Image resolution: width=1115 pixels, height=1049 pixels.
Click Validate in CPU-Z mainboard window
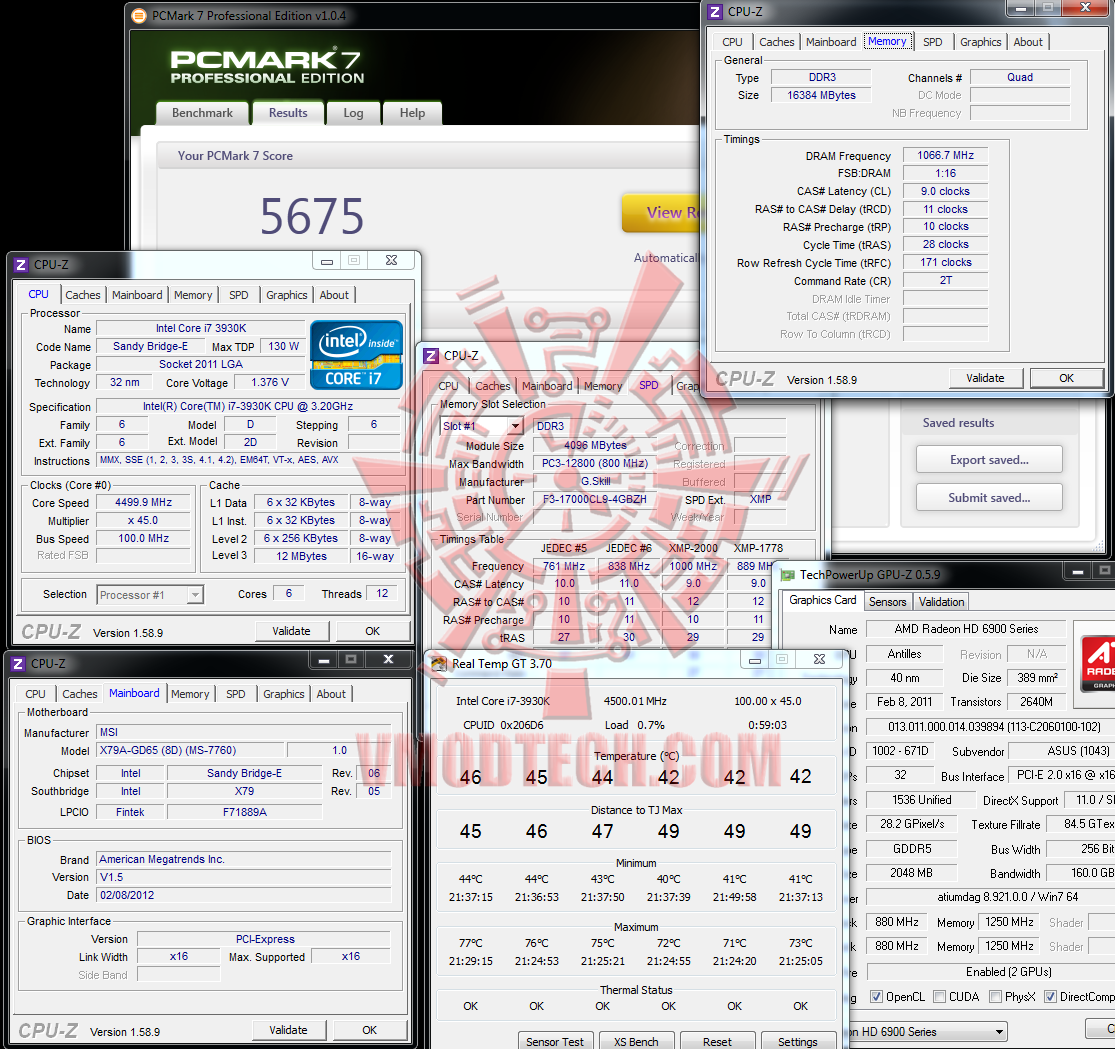click(x=289, y=1030)
